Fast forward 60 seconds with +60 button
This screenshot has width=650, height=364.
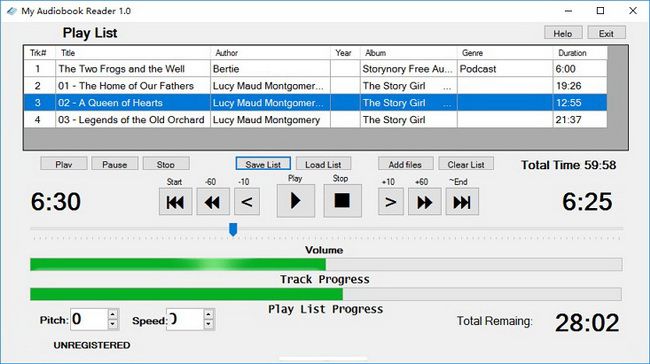[x=424, y=201]
